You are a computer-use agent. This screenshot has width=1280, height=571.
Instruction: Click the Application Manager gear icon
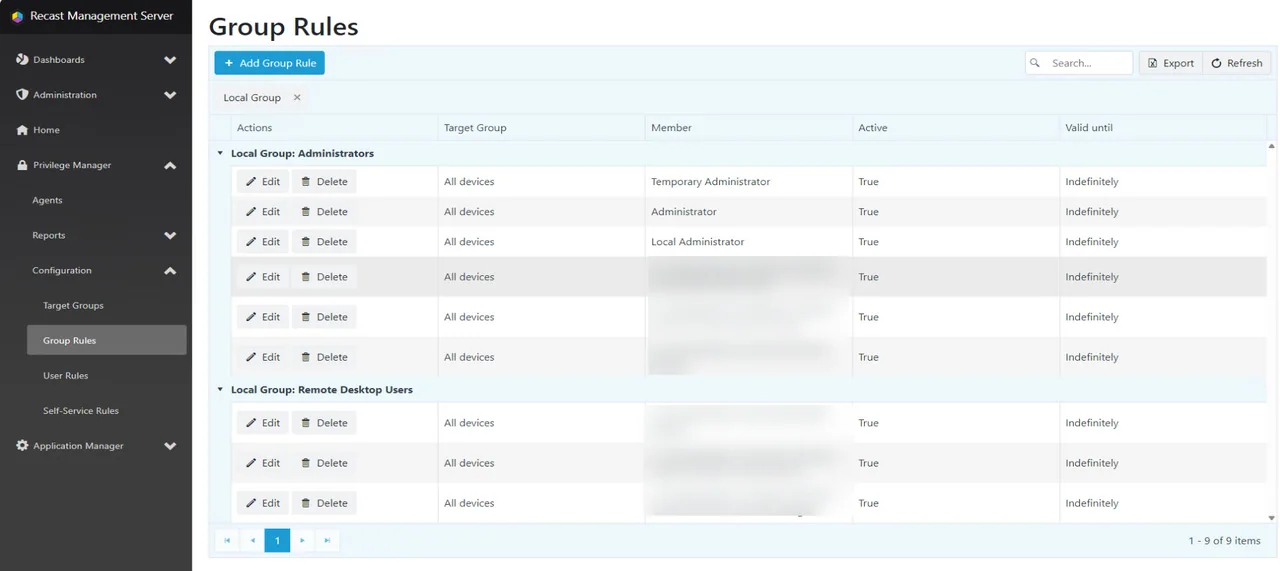tap(22, 446)
